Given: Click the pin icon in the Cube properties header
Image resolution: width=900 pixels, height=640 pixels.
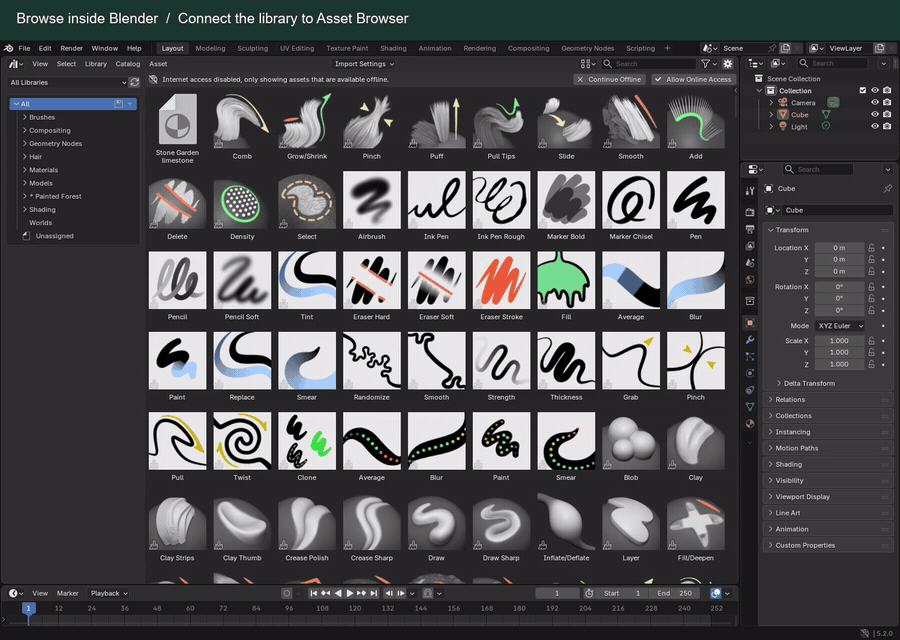Looking at the screenshot, I should 887,188.
